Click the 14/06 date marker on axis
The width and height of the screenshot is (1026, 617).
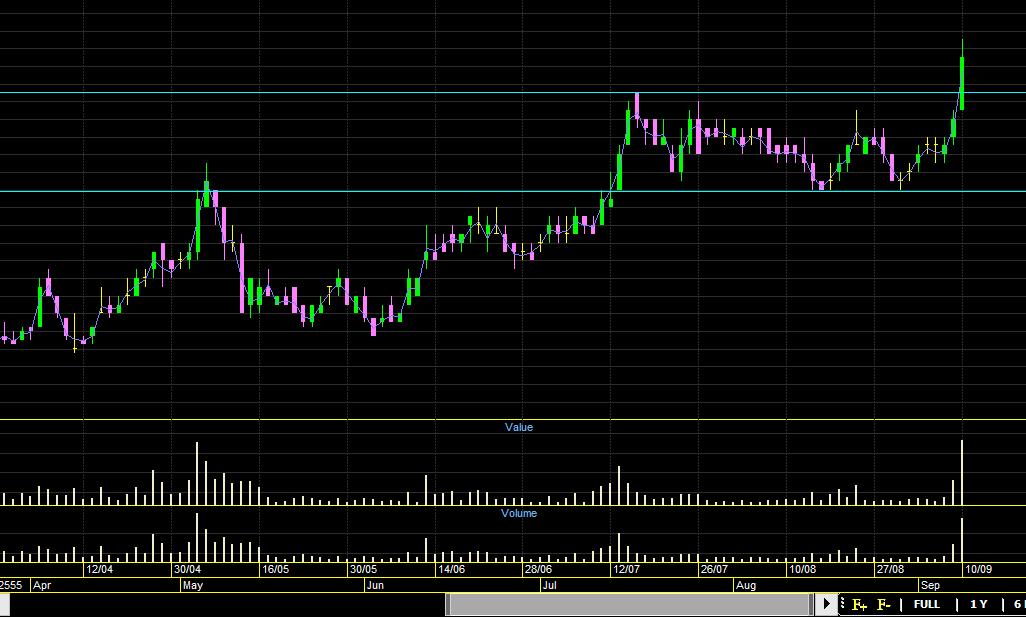tap(451, 570)
